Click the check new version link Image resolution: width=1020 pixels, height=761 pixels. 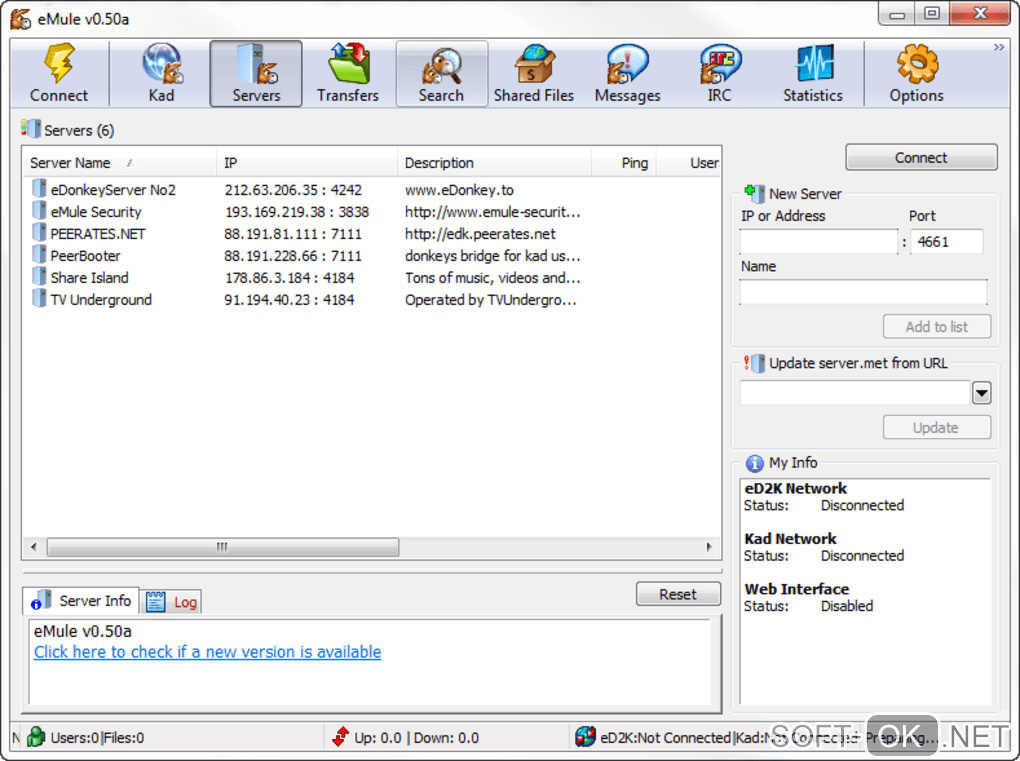tap(208, 652)
